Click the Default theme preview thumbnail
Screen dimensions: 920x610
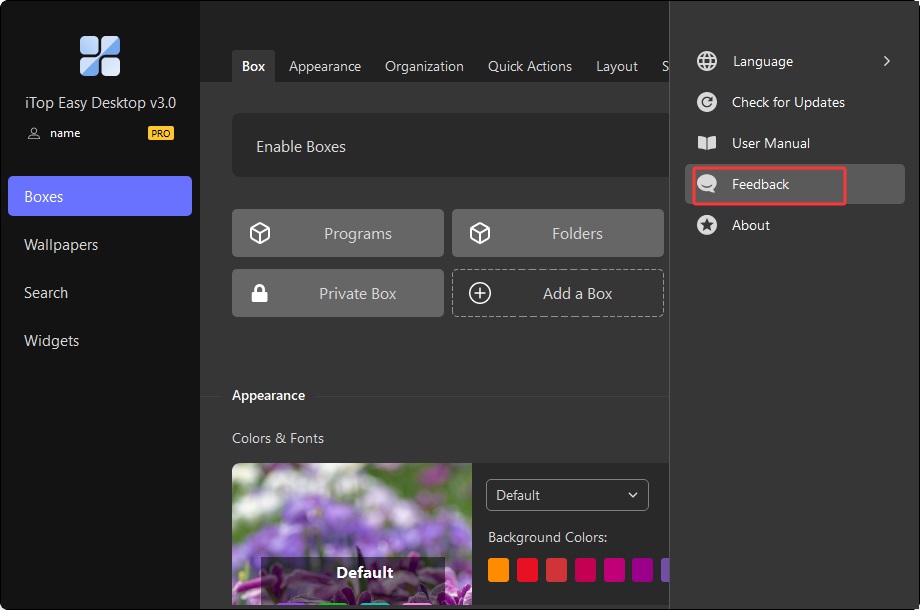click(352, 534)
